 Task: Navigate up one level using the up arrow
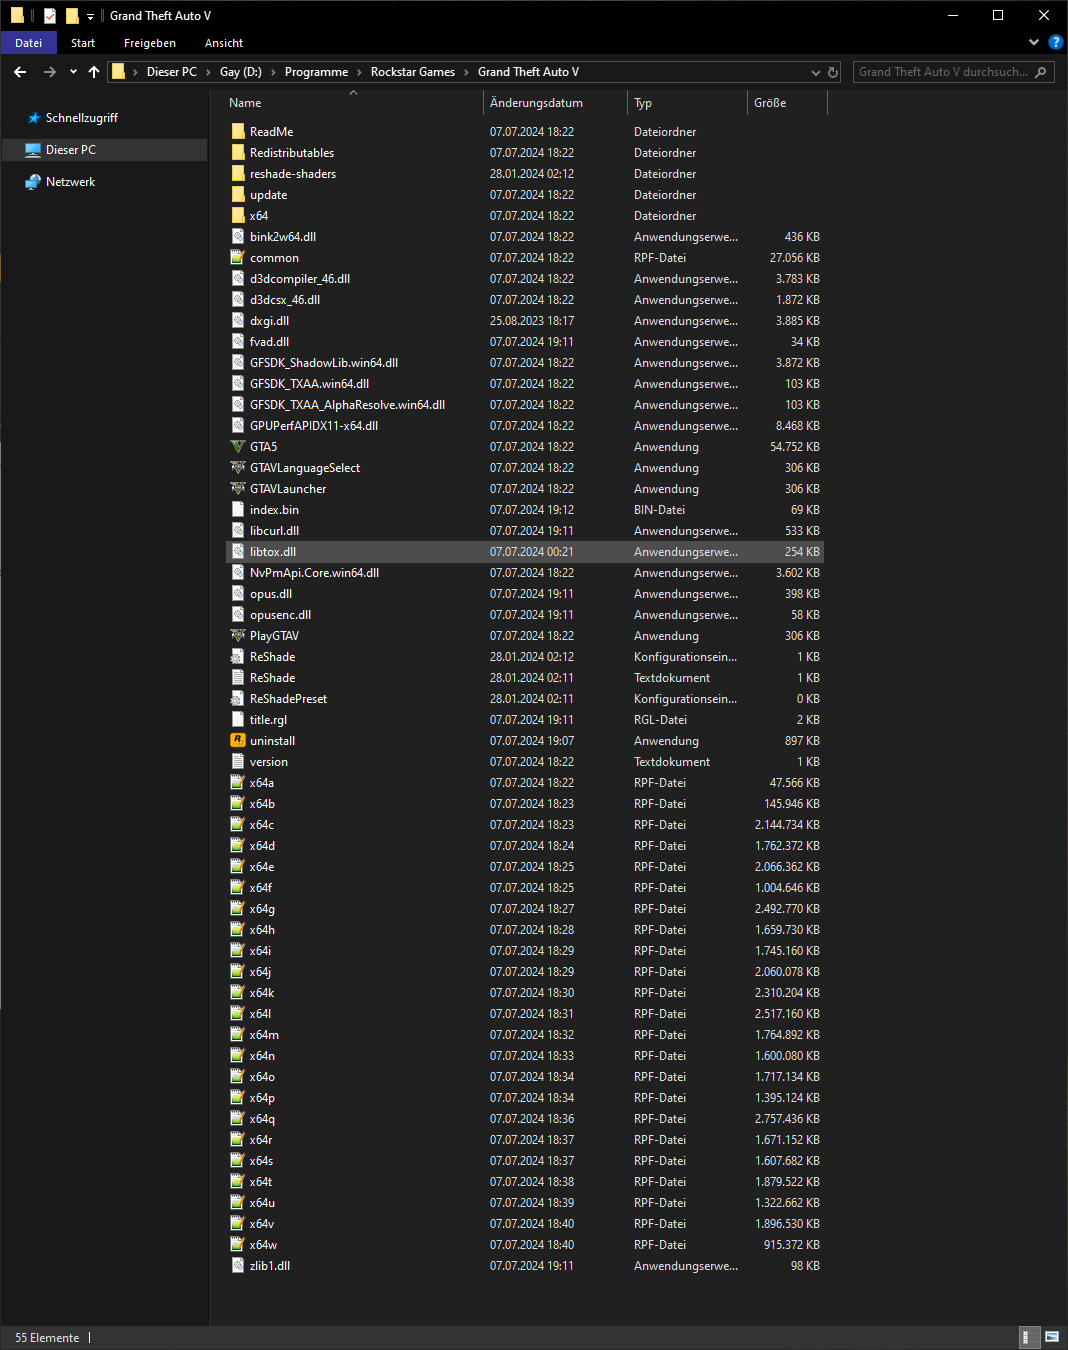coord(94,71)
